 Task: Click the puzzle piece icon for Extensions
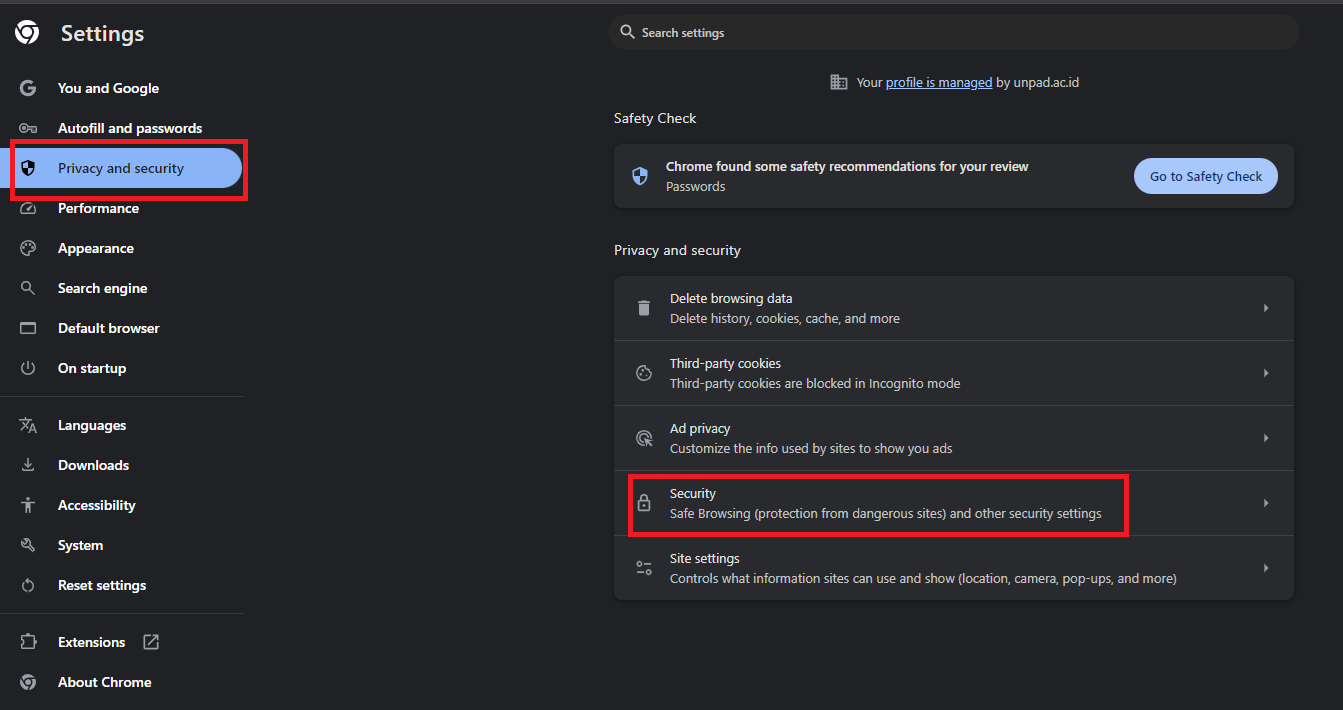pyautogui.click(x=28, y=642)
